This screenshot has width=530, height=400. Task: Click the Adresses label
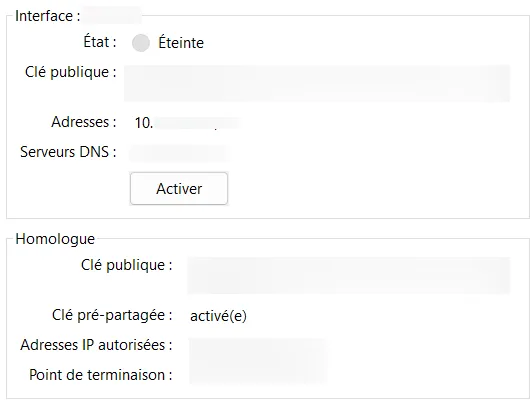tap(84, 122)
